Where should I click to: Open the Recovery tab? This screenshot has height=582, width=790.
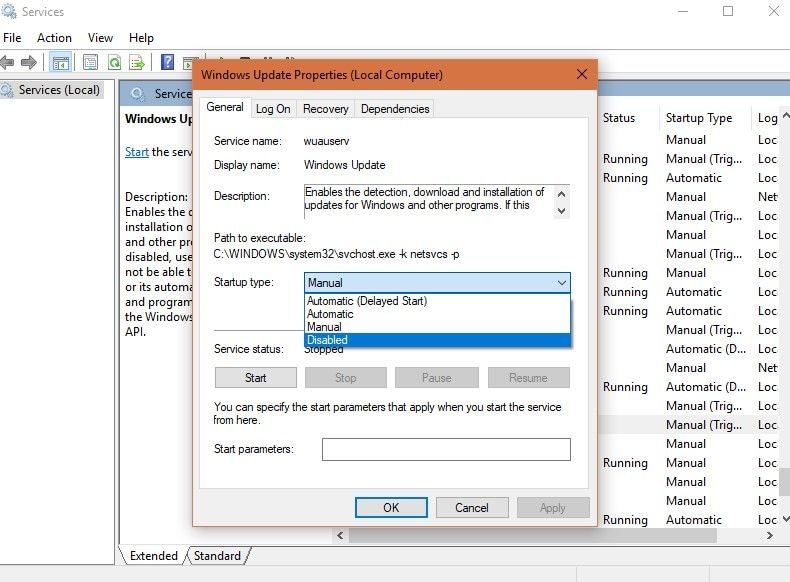point(325,109)
